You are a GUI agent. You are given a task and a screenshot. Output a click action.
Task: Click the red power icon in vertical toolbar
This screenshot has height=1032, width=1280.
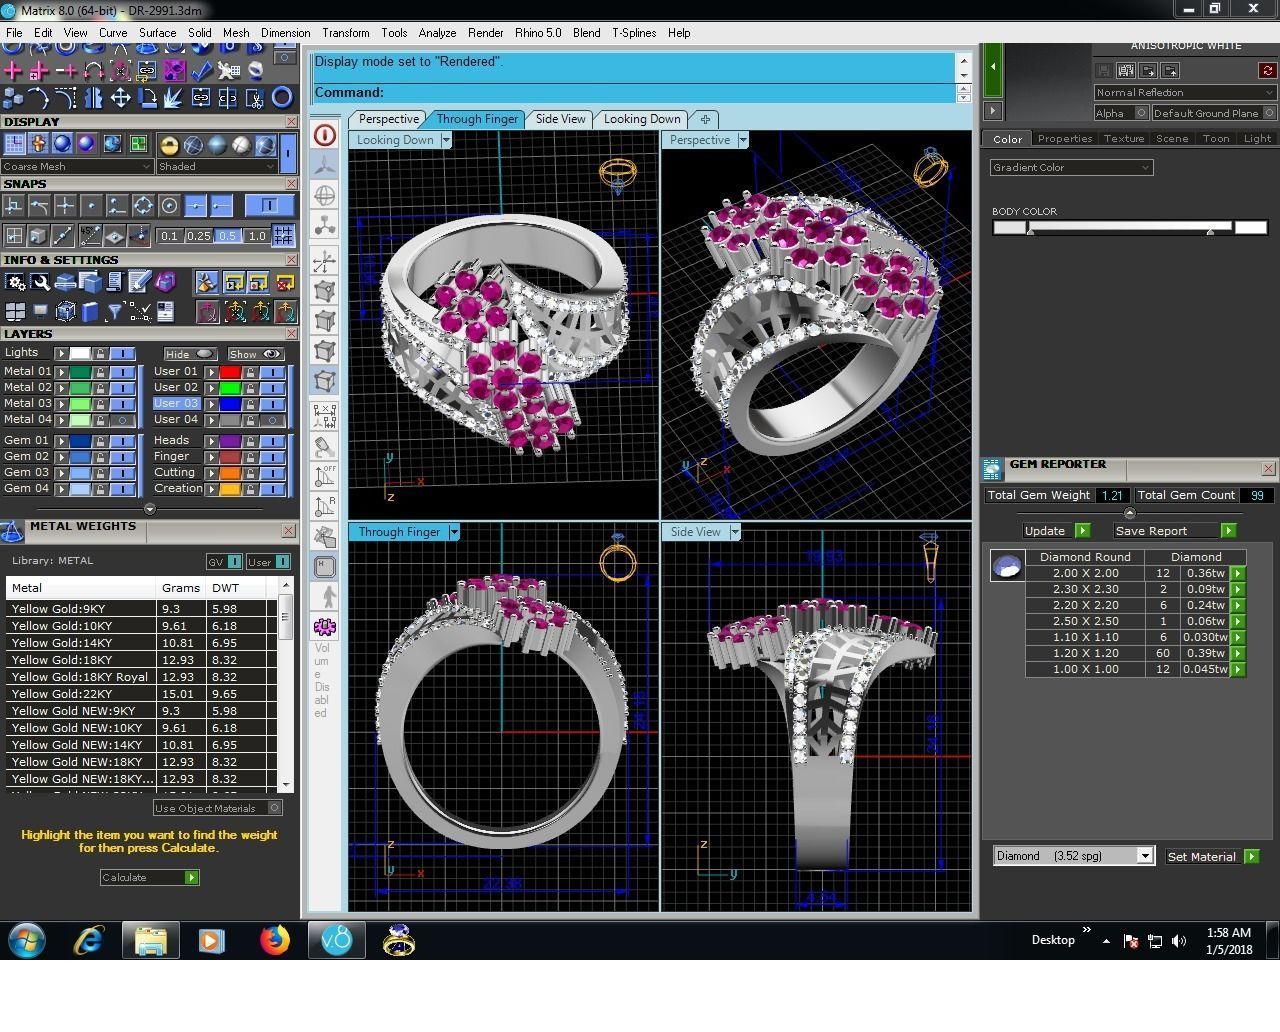click(325, 135)
